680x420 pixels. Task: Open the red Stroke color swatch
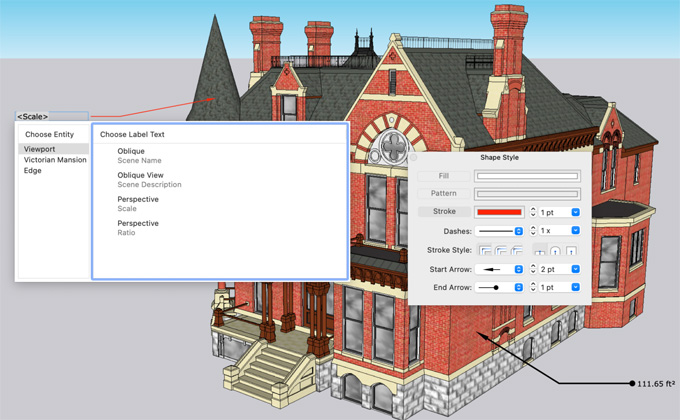pyautogui.click(x=499, y=212)
